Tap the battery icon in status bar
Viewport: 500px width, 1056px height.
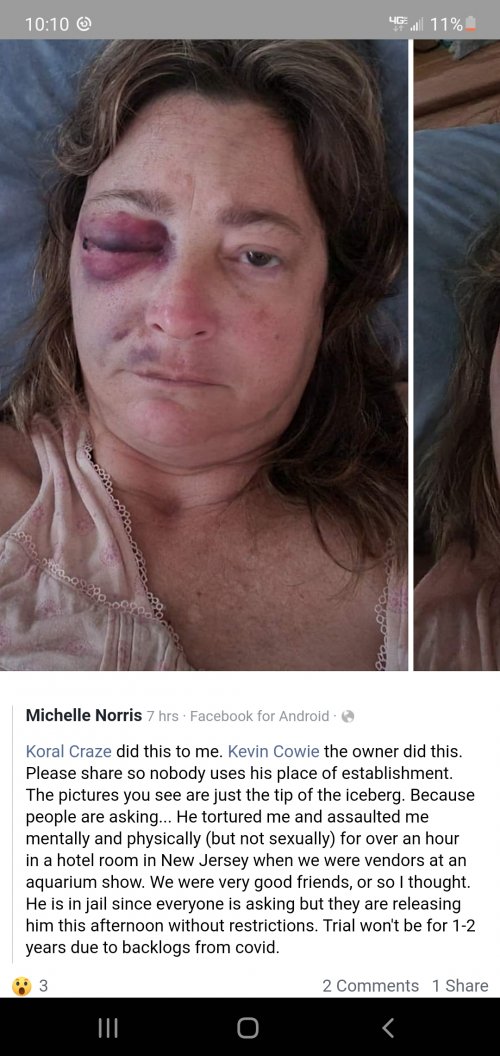(x=472, y=24)
